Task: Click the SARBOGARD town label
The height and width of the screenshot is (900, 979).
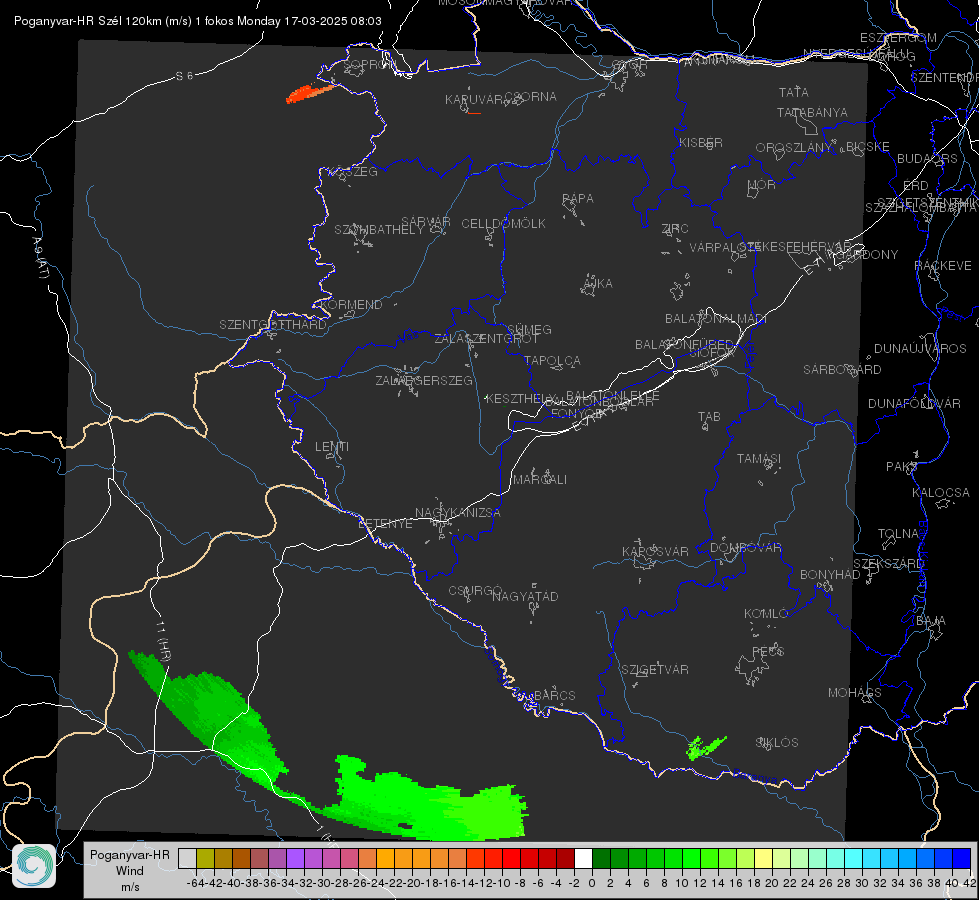Action: click(x=842, y=370)
